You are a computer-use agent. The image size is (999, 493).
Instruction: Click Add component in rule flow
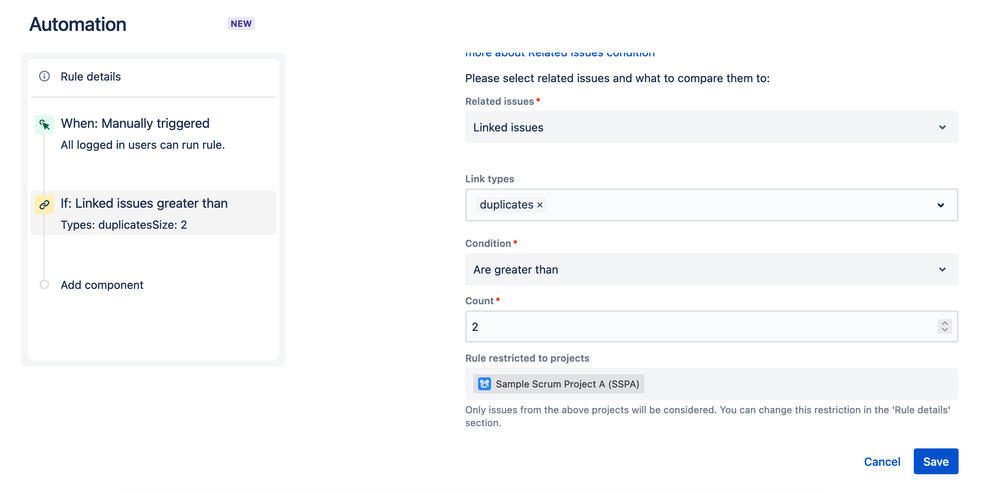coord(102,285)
